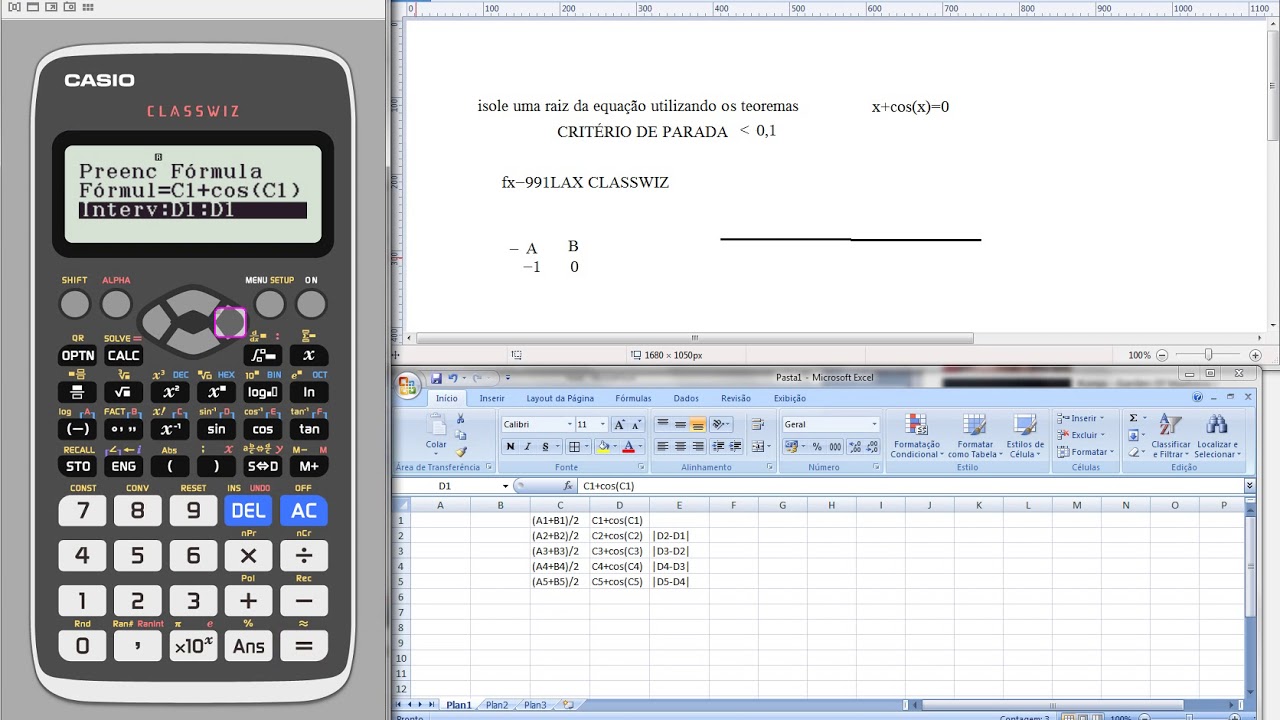The image size is (1280, 720).
Task: Adjust the 100% zoom slider in document window
Action: (1208, 355)
